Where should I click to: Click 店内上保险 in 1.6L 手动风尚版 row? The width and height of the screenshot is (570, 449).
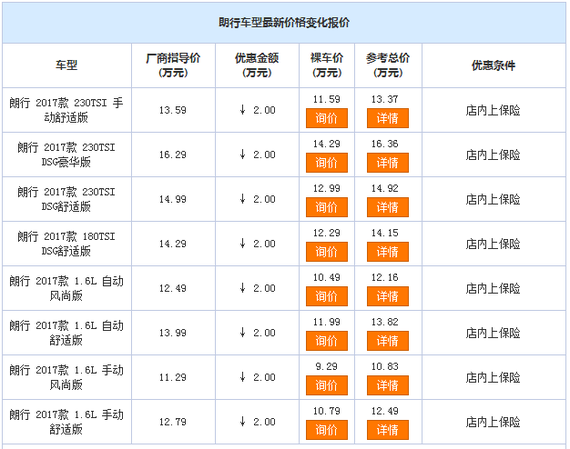tap(493, 377)
